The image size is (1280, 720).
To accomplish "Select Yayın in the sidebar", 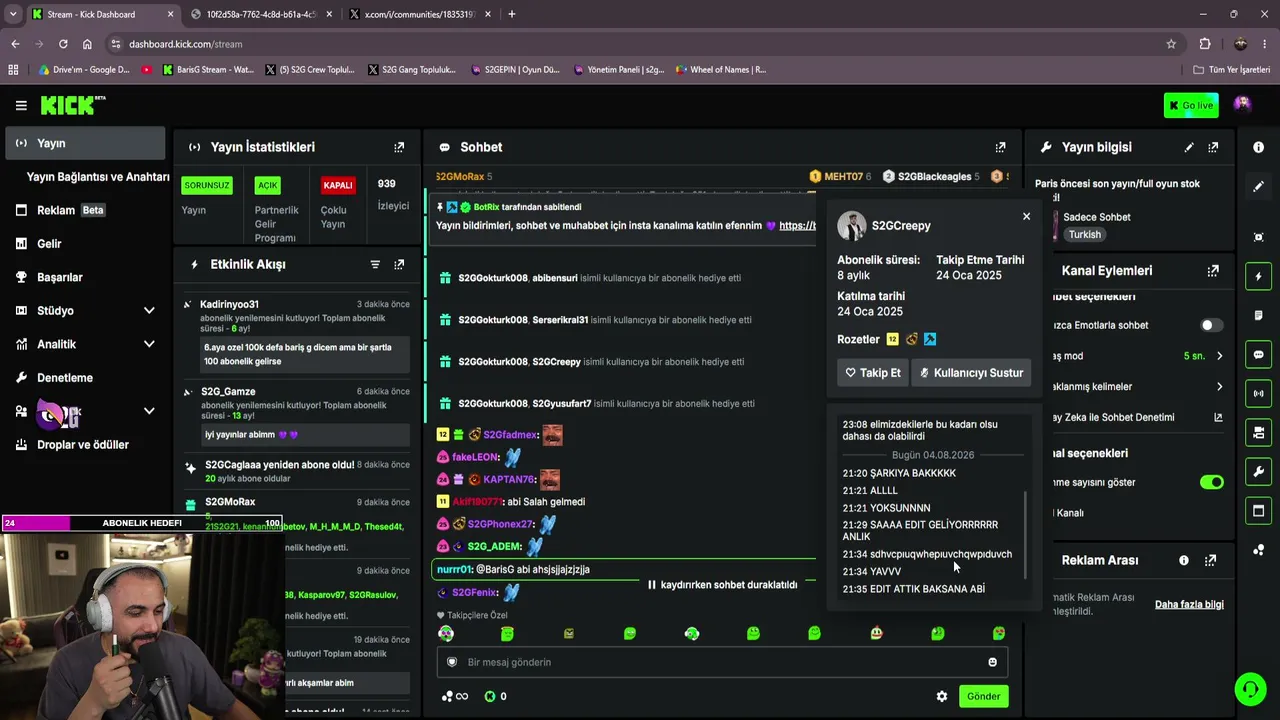I will [85, 143].
